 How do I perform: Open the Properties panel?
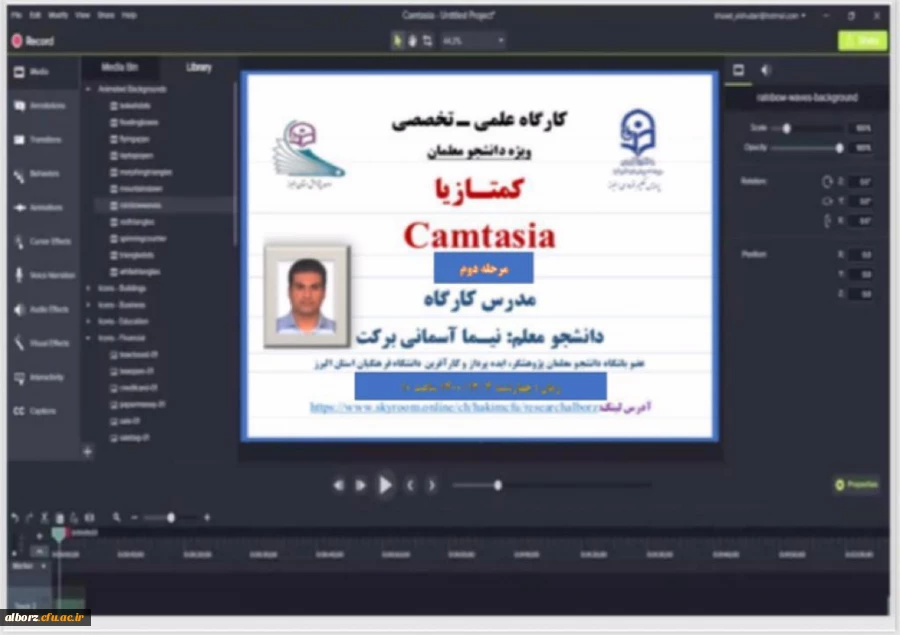pyautogui.click(x=855, y=484)
